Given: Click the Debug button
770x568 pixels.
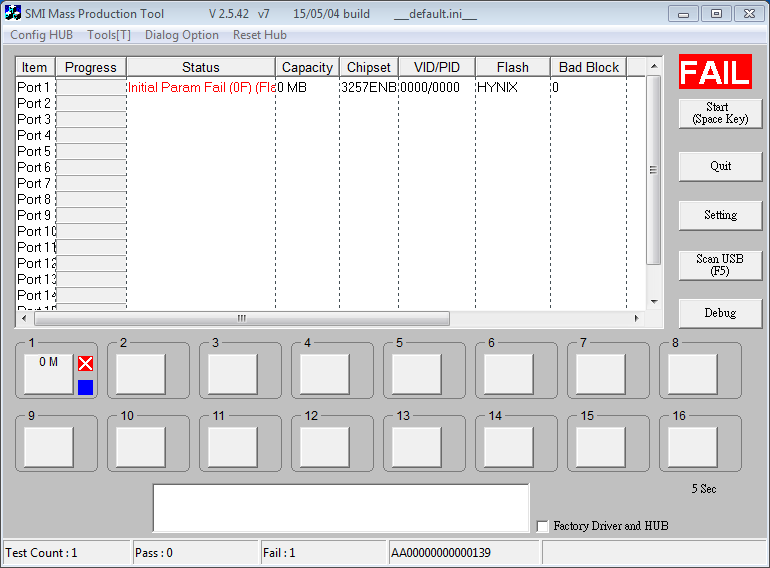Looking at the screenshot, I should [x=720, y=313].
